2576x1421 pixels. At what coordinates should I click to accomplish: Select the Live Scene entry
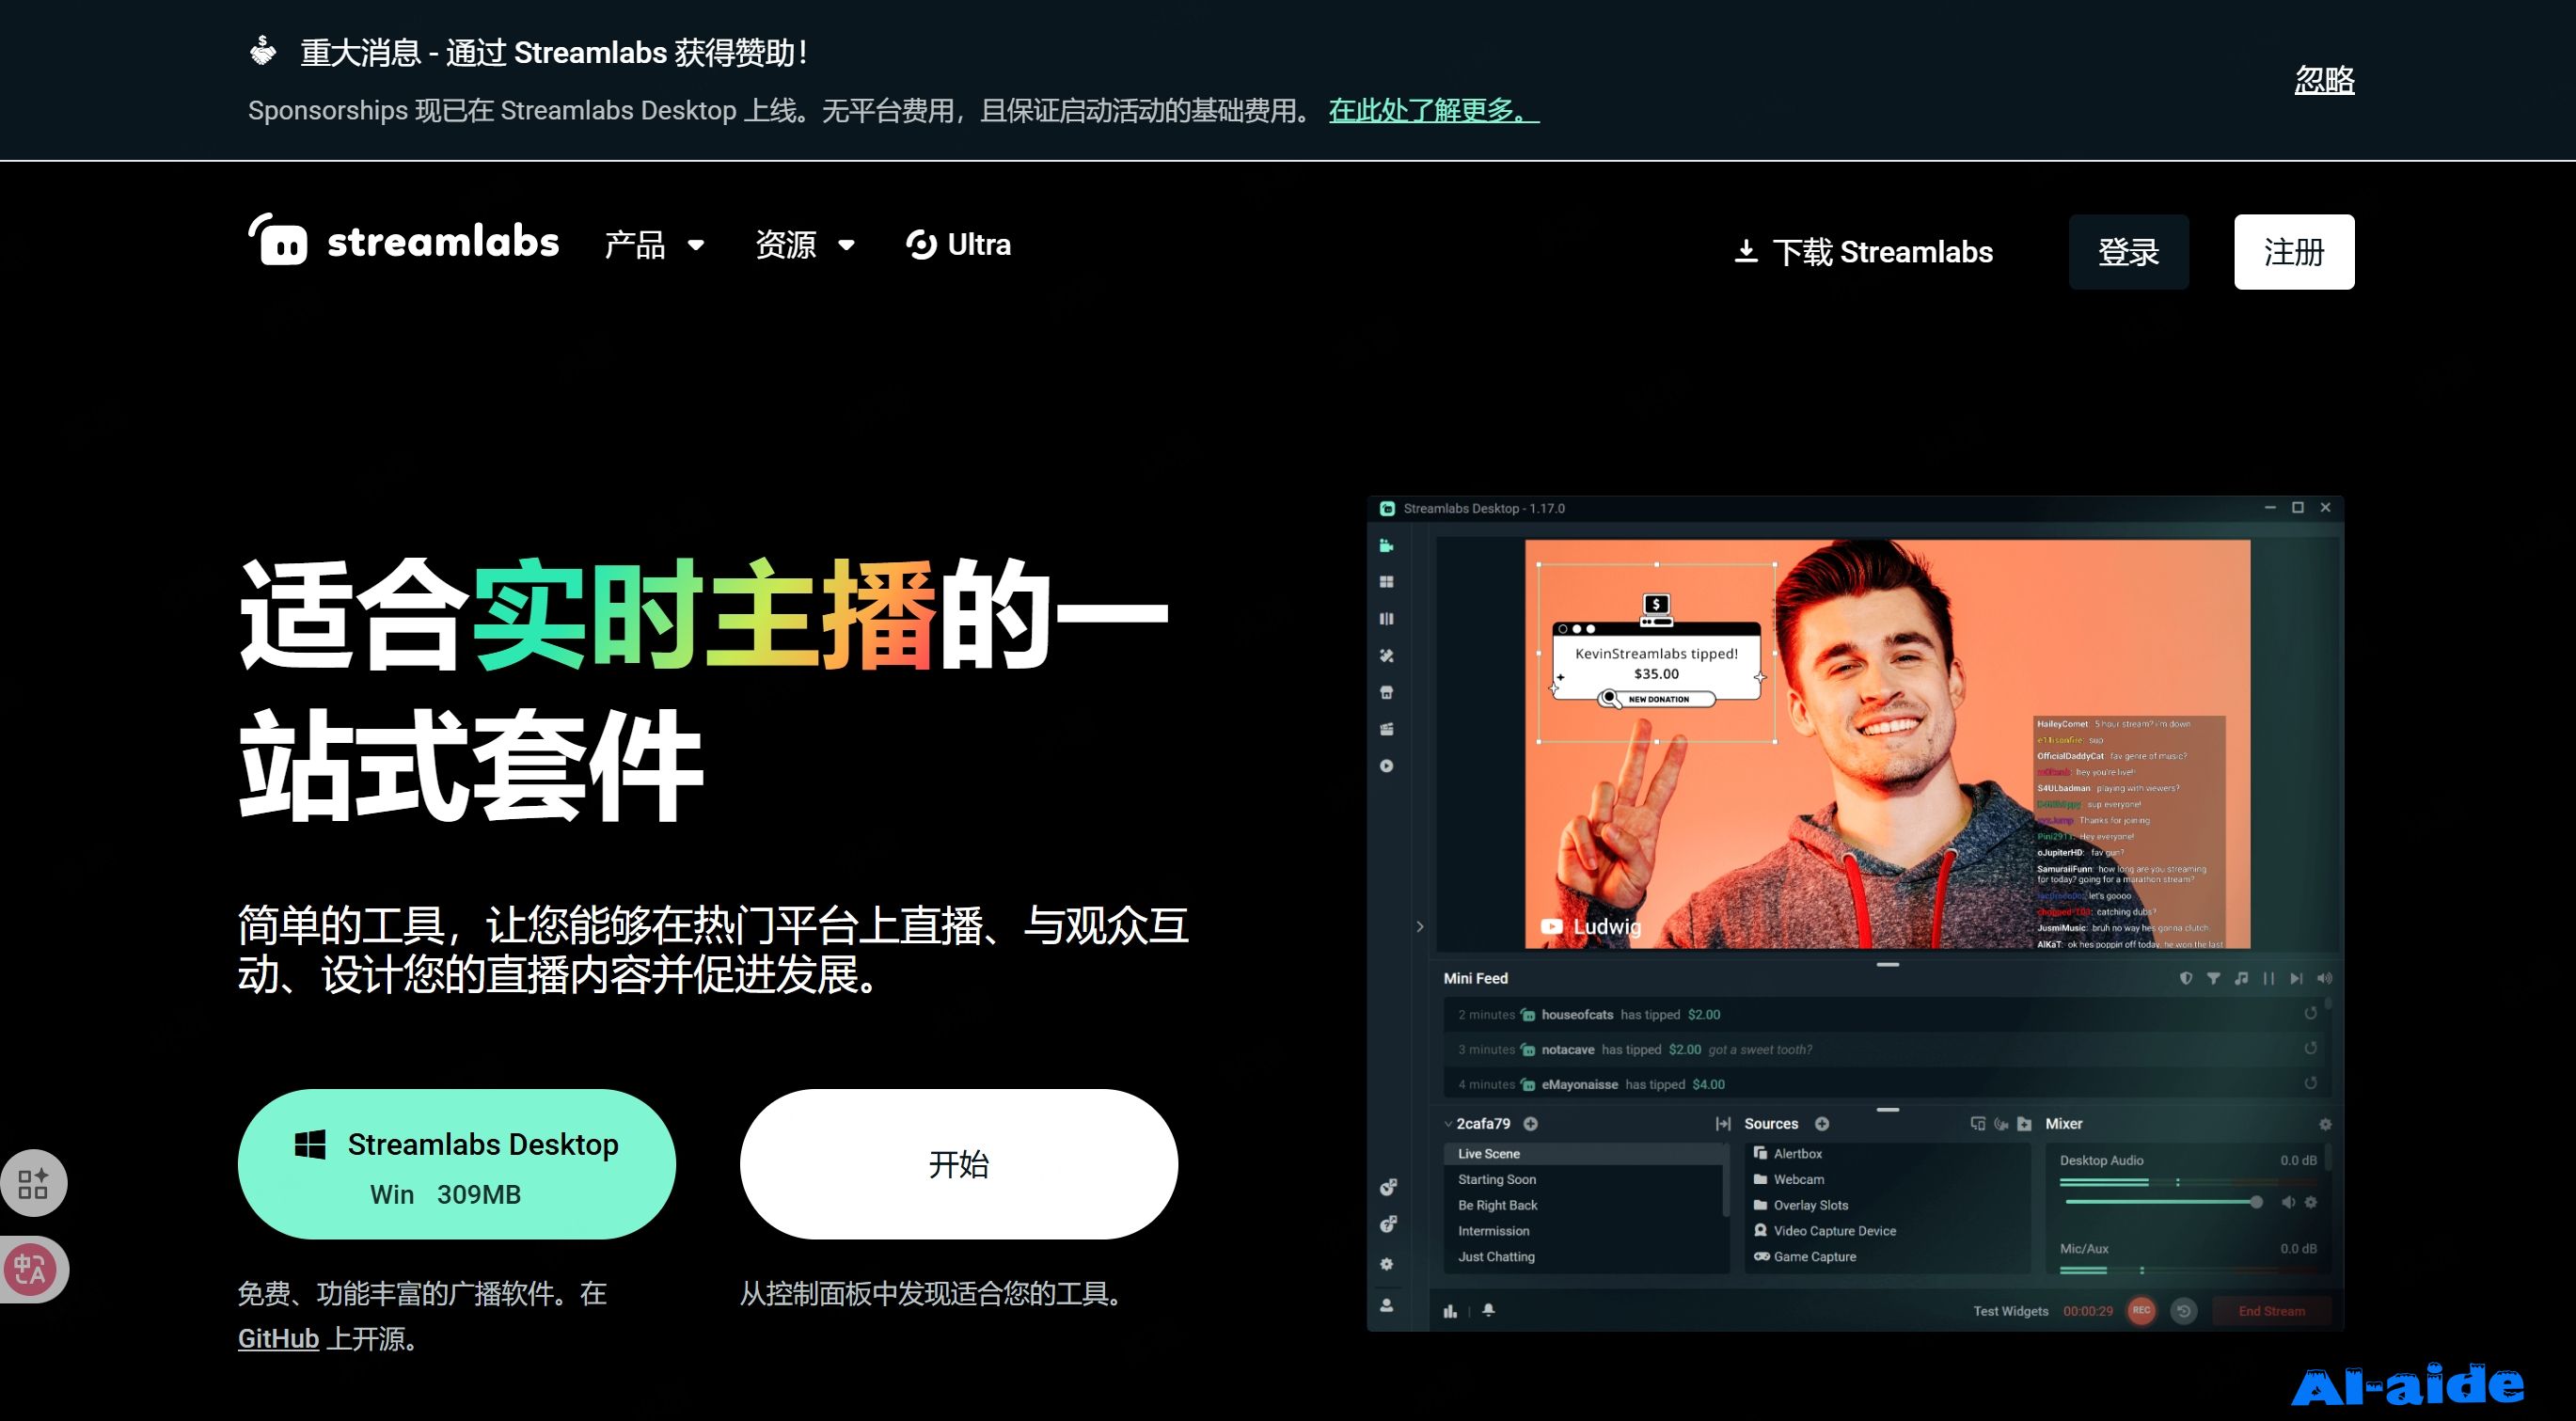(1586, 1154)
